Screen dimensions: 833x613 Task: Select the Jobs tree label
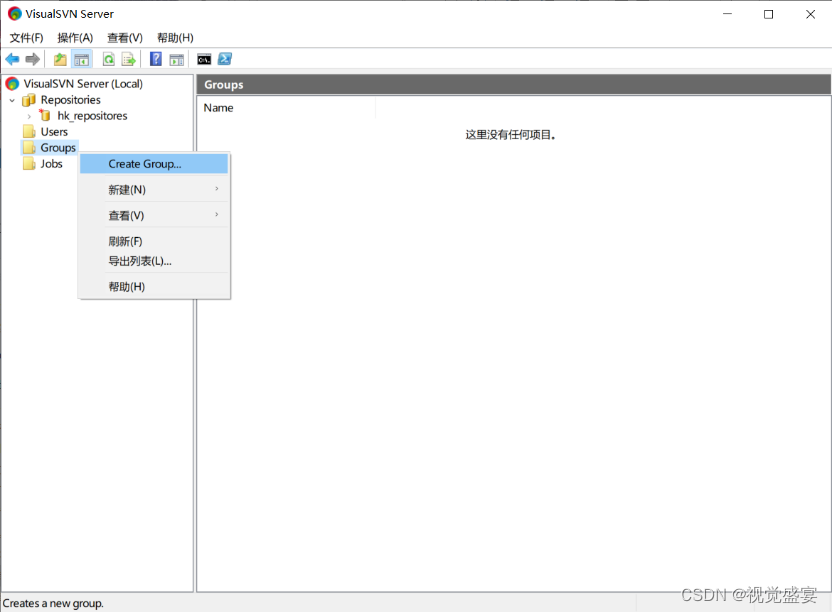(52, 164)
